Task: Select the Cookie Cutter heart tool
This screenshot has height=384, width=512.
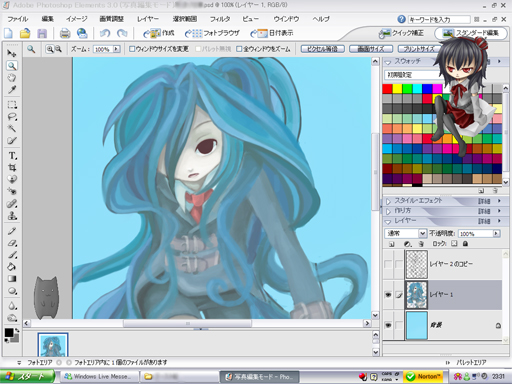Action: pyautogui.click(x=12, y=180)
